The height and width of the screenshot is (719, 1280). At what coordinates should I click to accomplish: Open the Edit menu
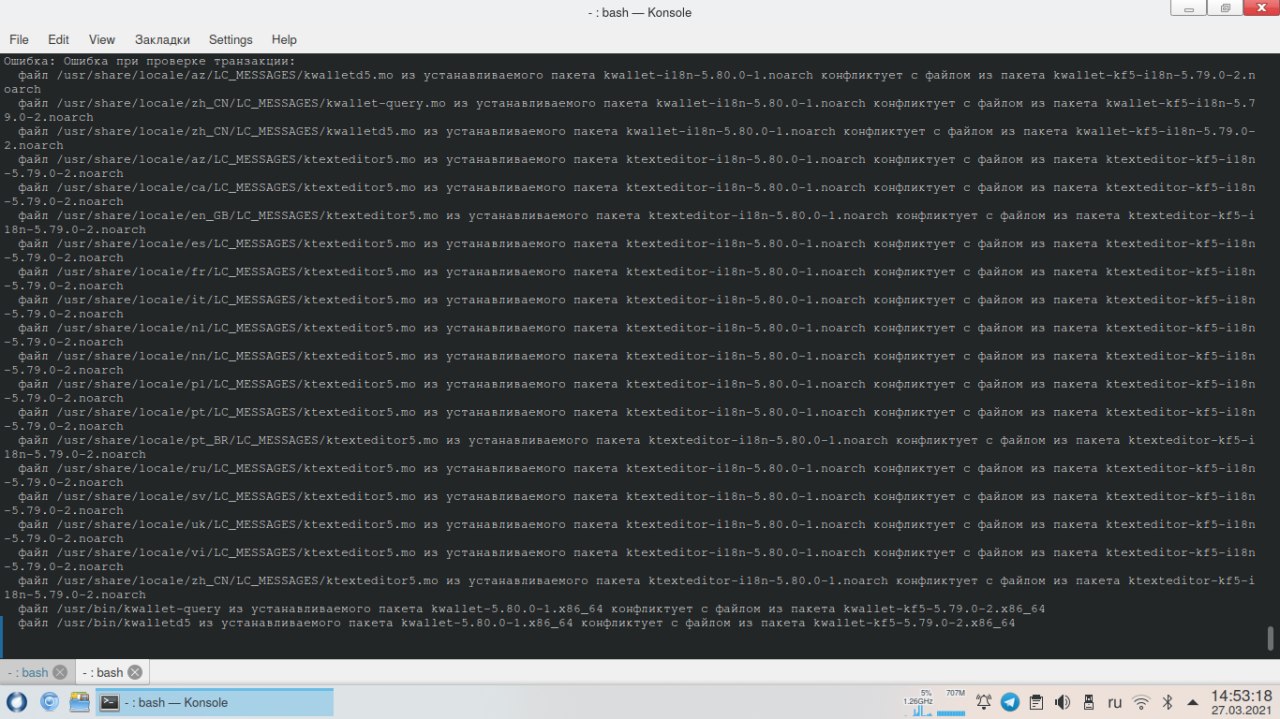pyautogui.click(x=59, y=40)
